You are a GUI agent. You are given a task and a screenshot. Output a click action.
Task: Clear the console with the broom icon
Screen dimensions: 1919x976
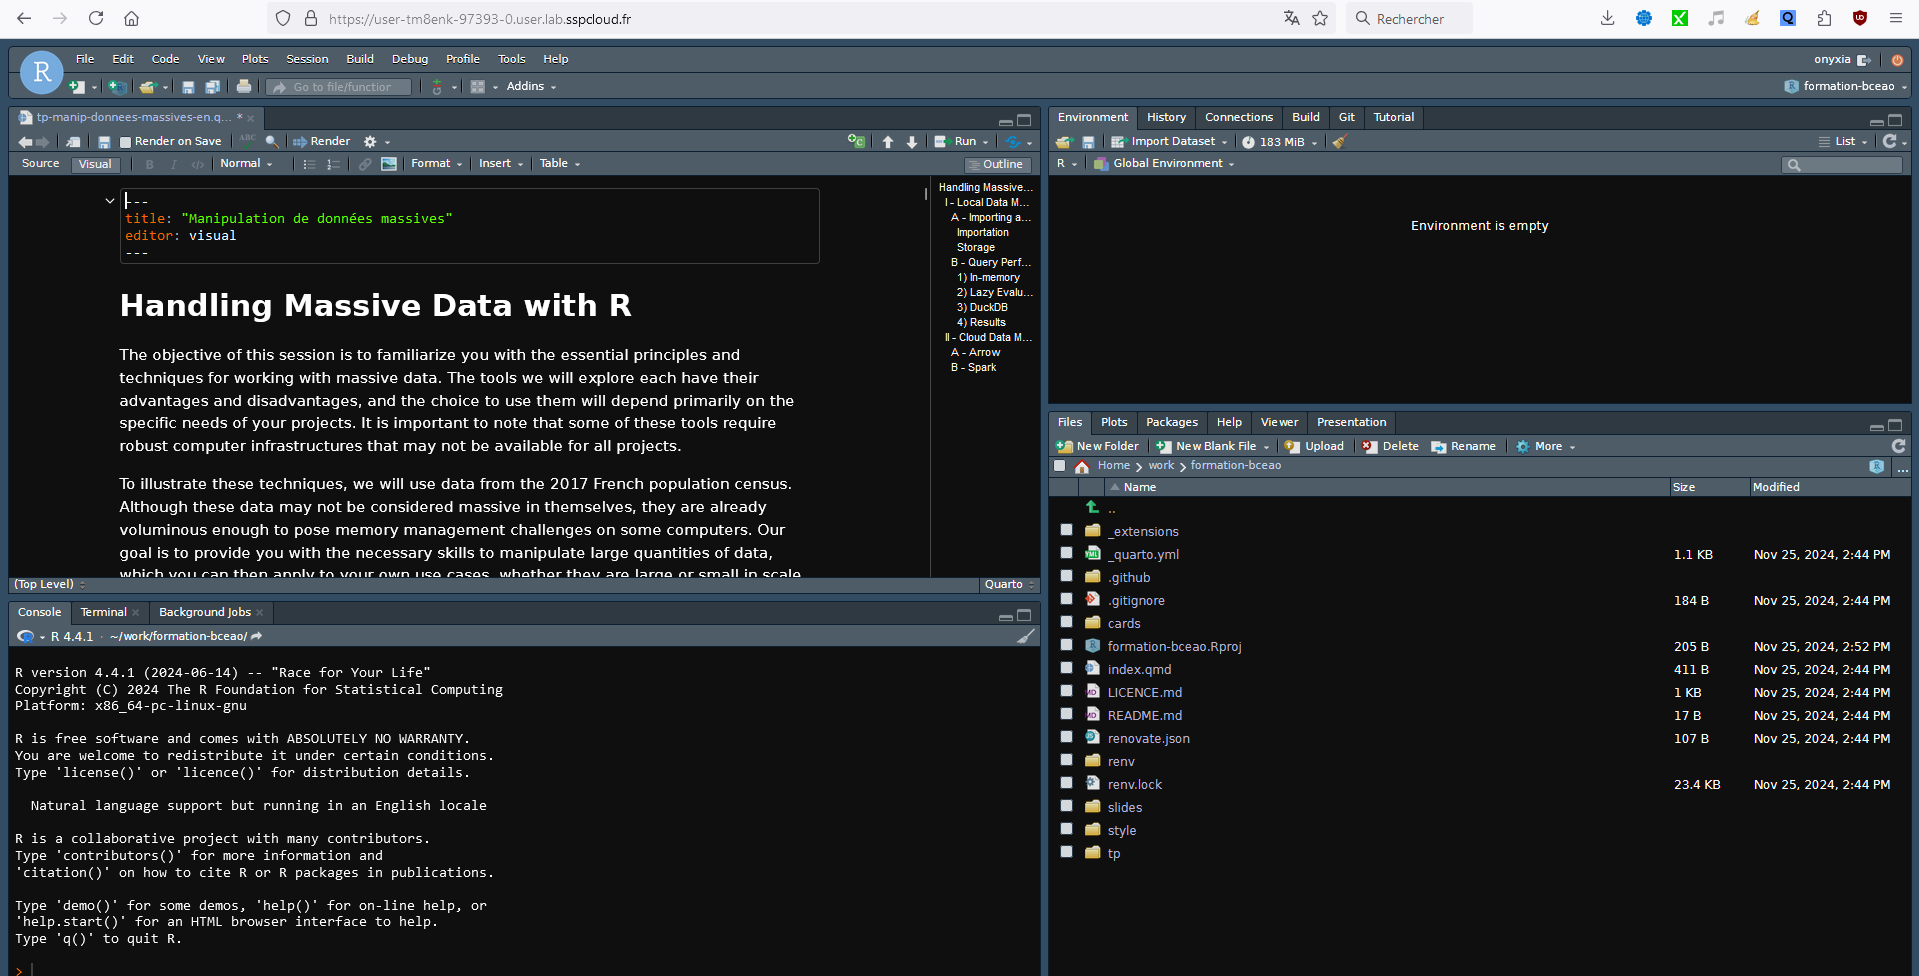pyautogui.click(x=1026, y=636)
